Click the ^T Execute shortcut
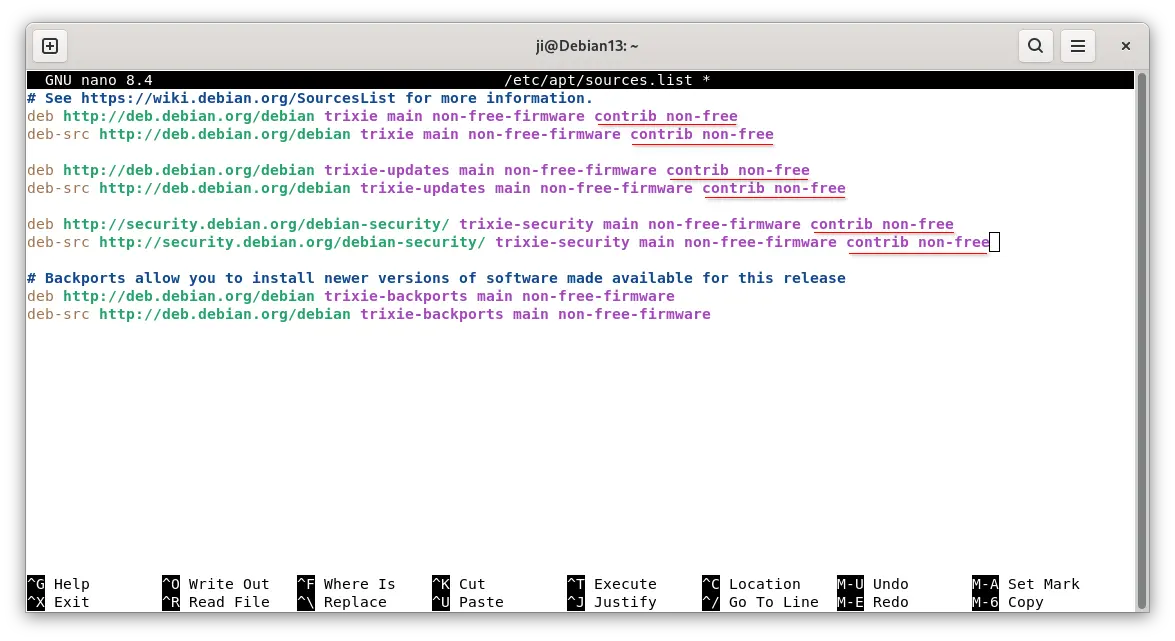The width and height of the screenshot is (1175, 641). [612, 584]
